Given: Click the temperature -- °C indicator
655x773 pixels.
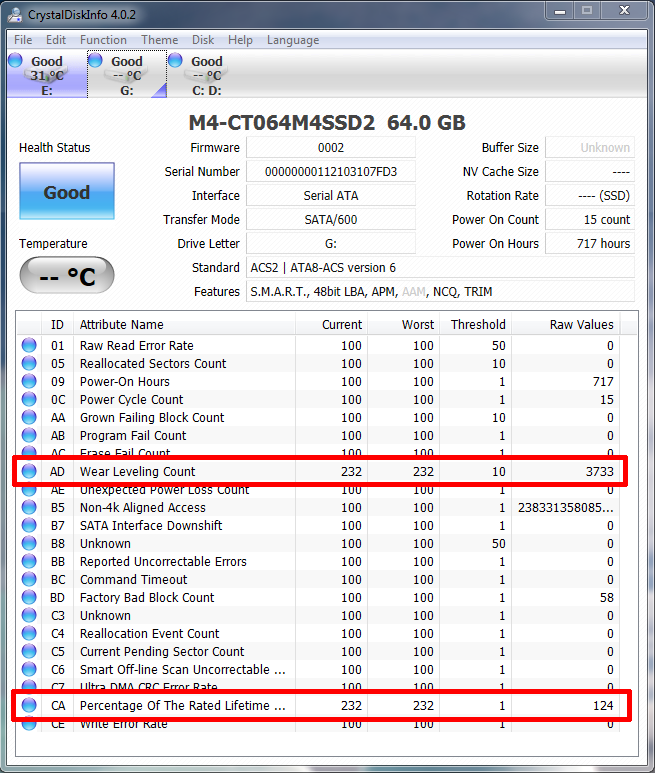Looking at the screenshot, I should click(x=67, y=275).
